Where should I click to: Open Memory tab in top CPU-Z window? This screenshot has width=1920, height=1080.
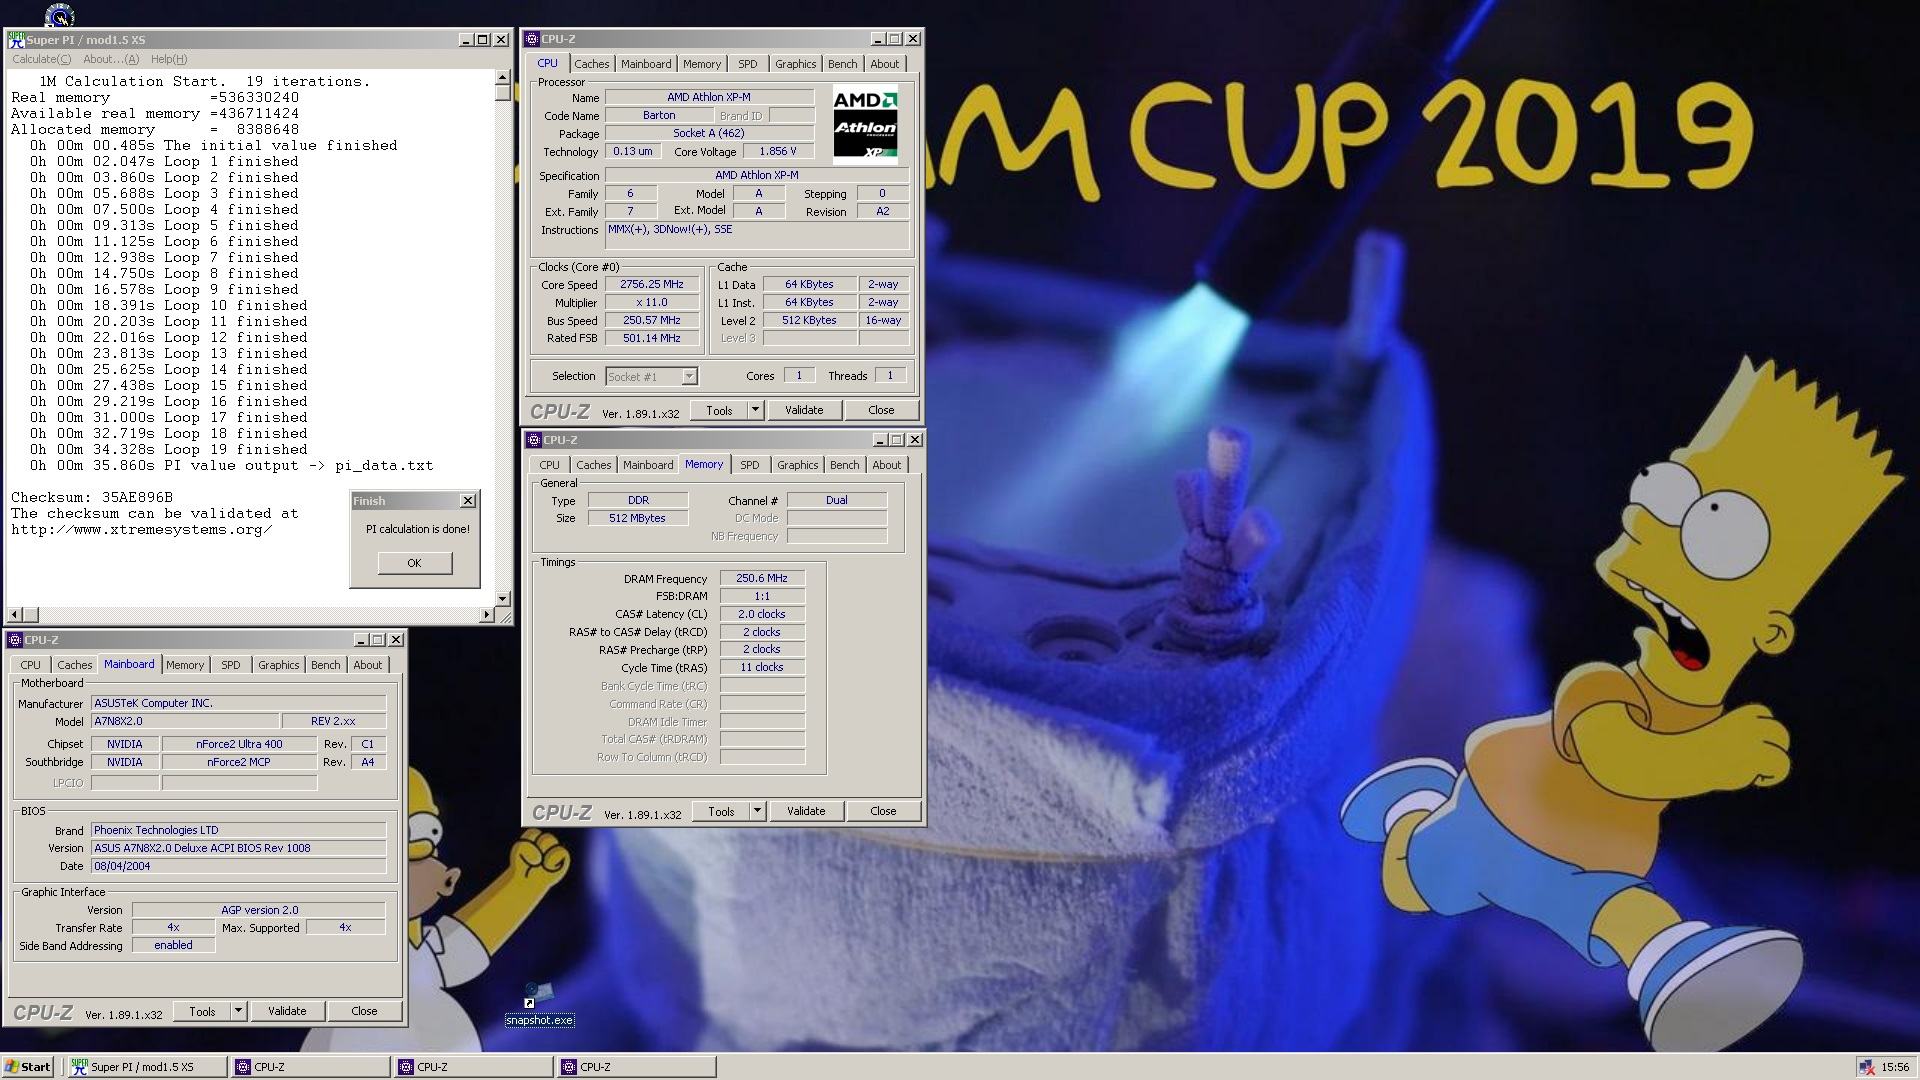pyautogui.click(x=701, y=64)
